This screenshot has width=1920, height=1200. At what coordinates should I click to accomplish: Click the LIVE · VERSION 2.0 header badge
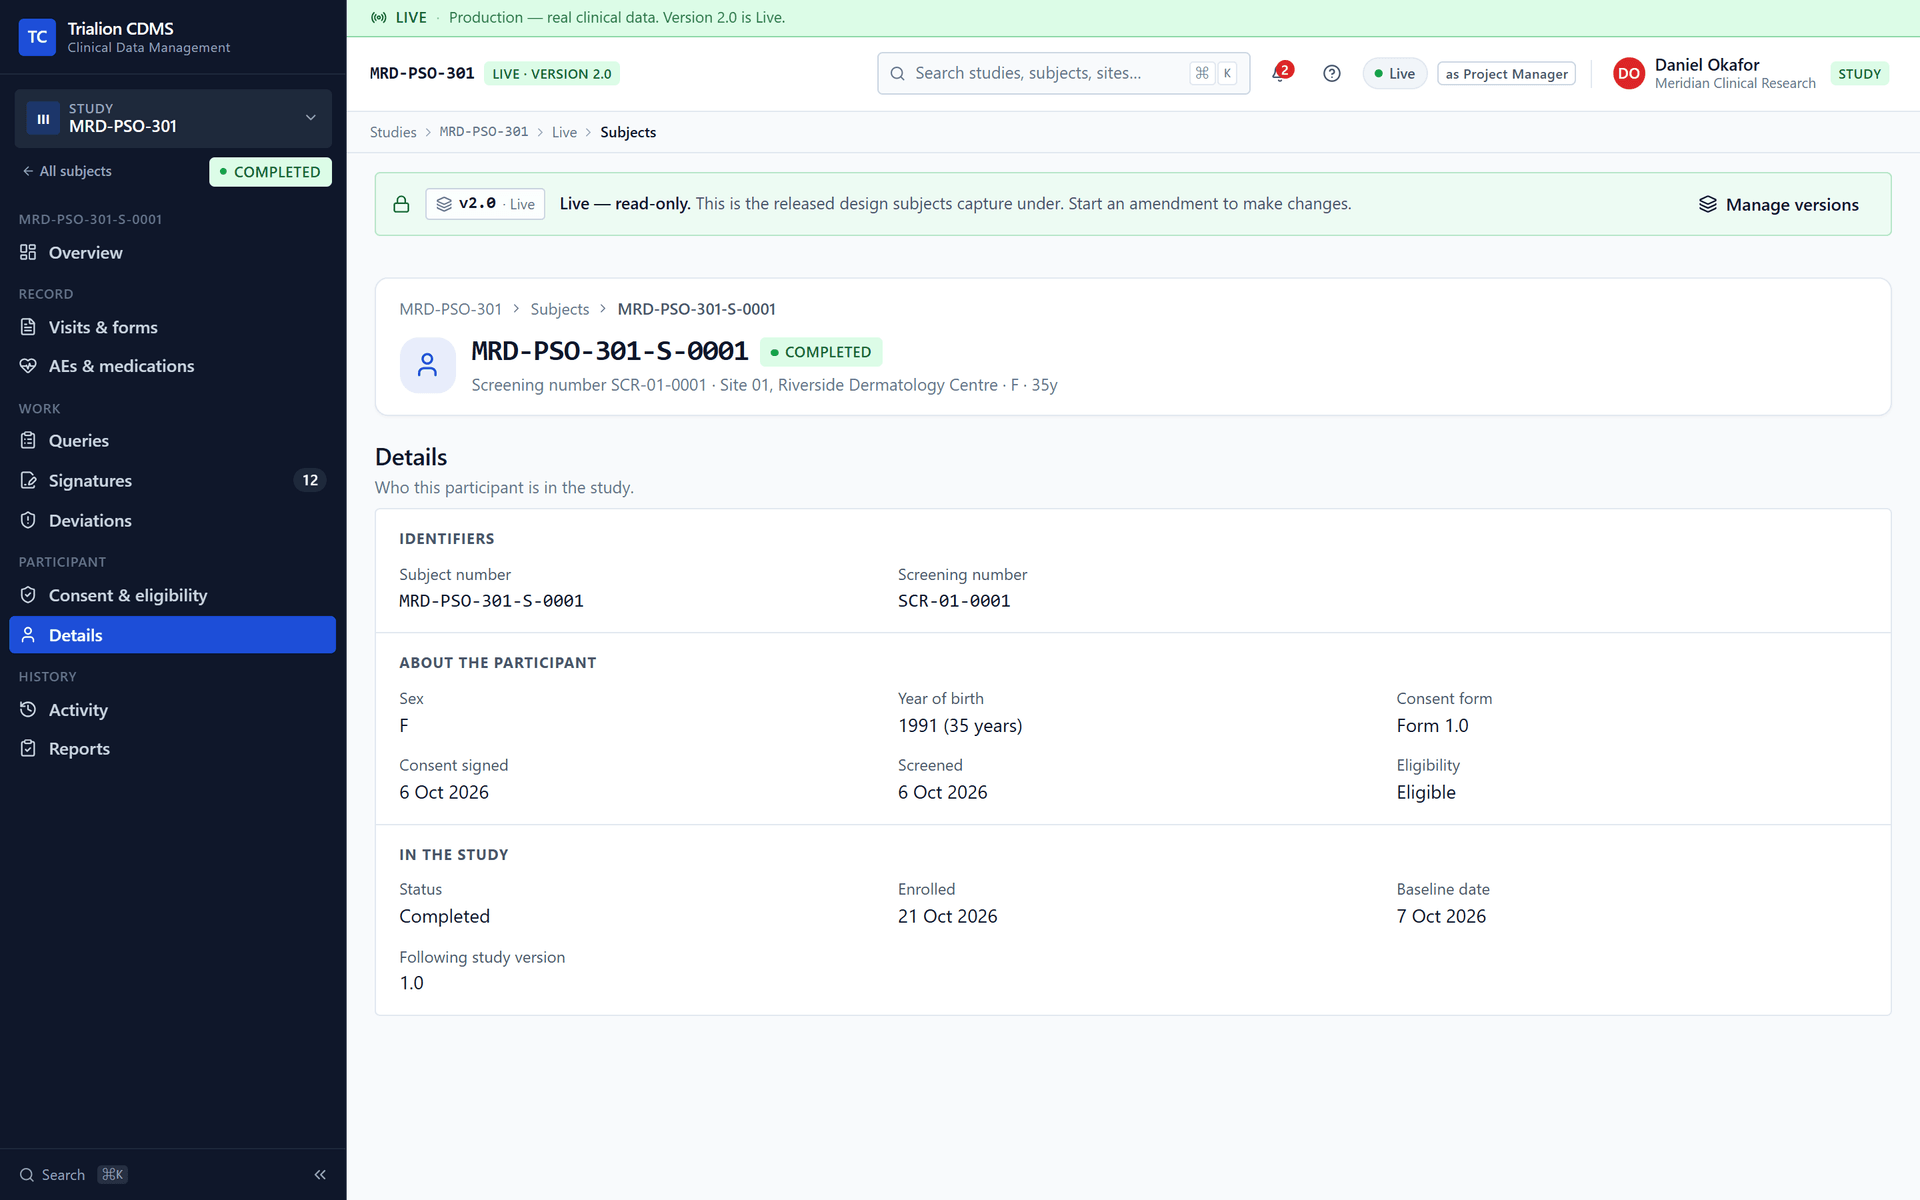(x=552, y=74)
